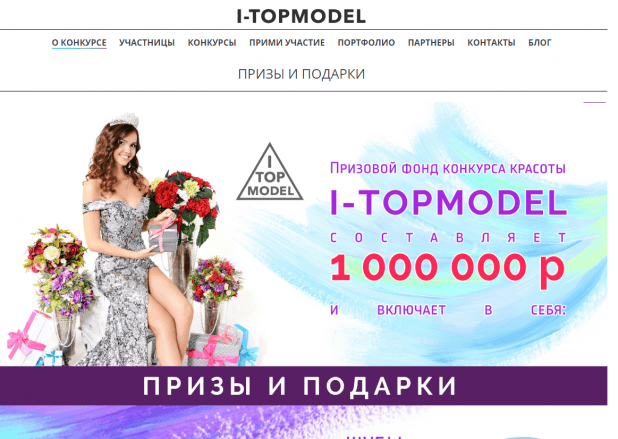Viewport: 618px width, 439px height.
Task: Select ПРИМИ УЧАСТИЕ in the navigation
Action: (x=287, y=43)
